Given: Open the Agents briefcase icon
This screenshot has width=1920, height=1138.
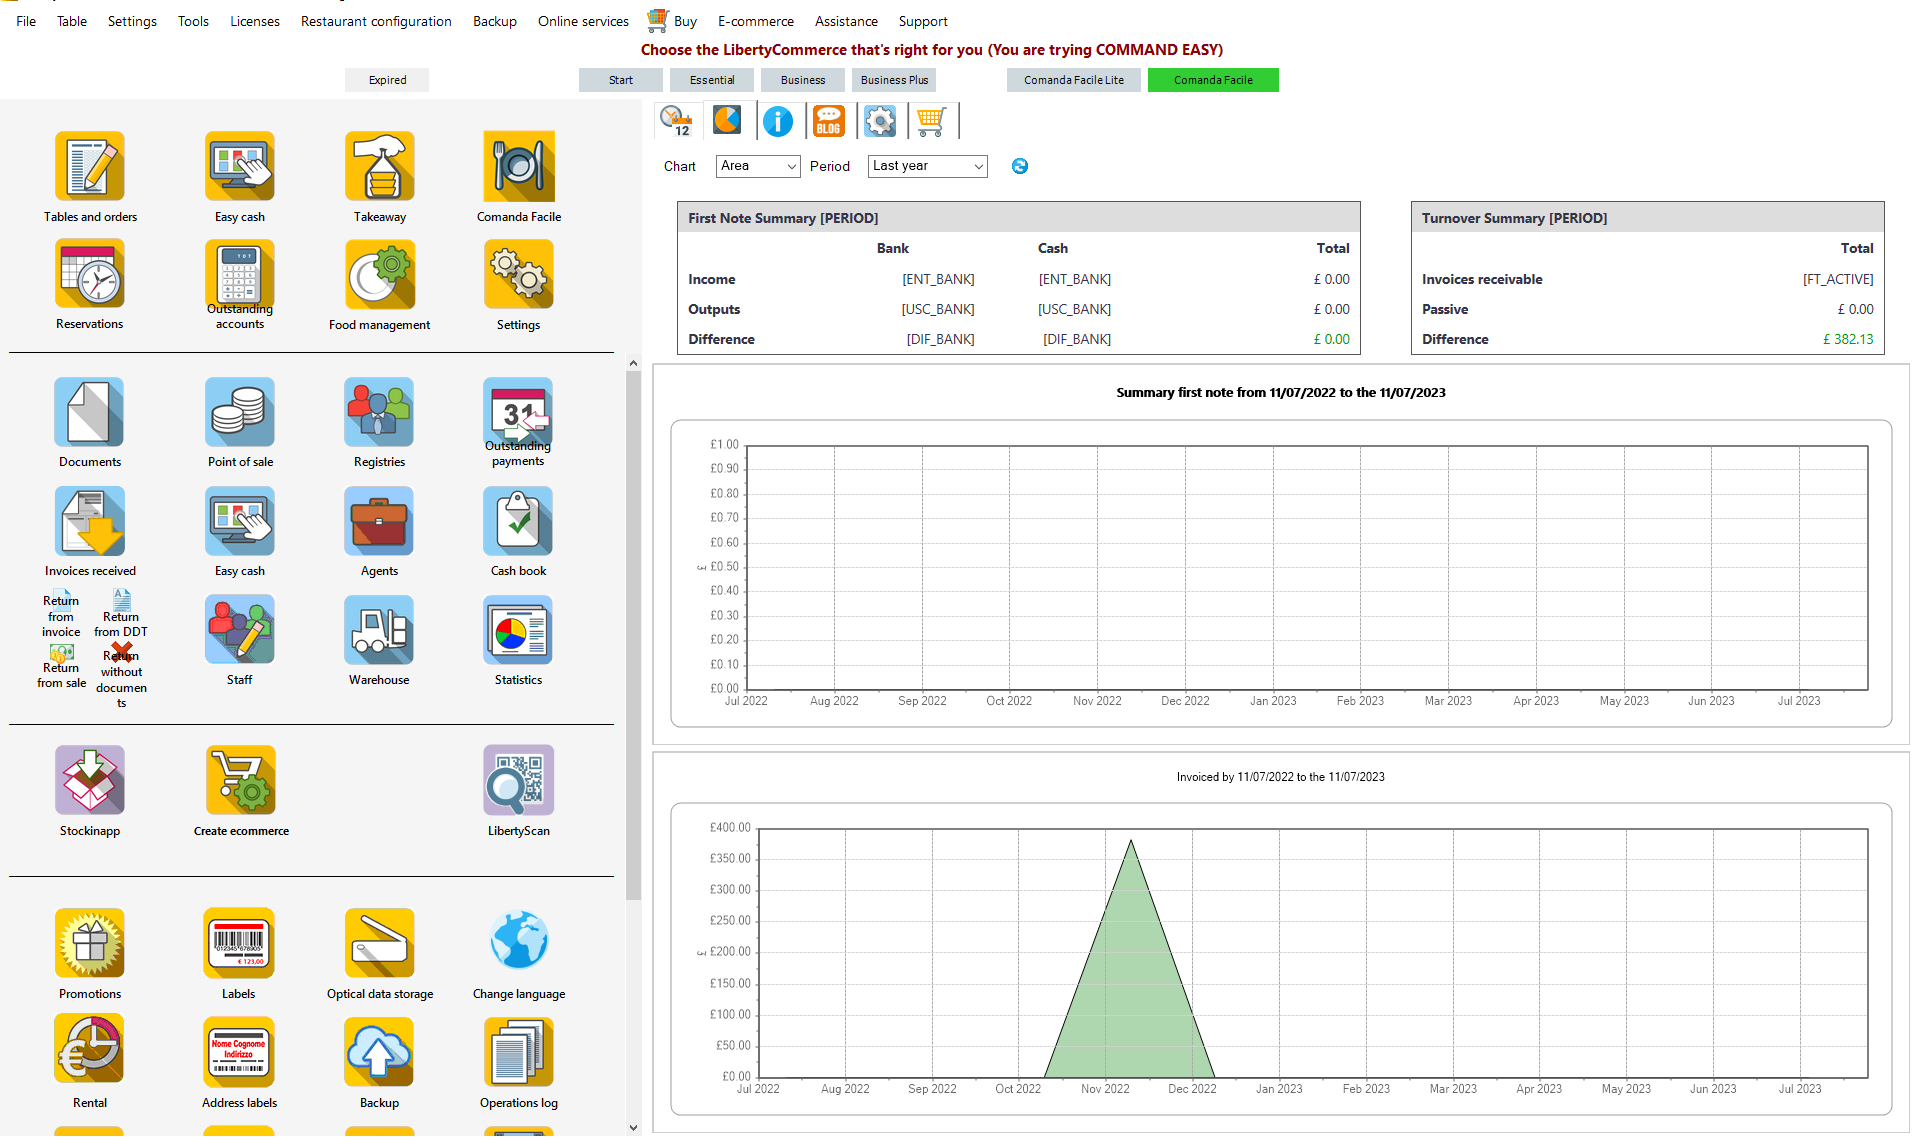Looking at the screenshot, I should click(380, 521).
